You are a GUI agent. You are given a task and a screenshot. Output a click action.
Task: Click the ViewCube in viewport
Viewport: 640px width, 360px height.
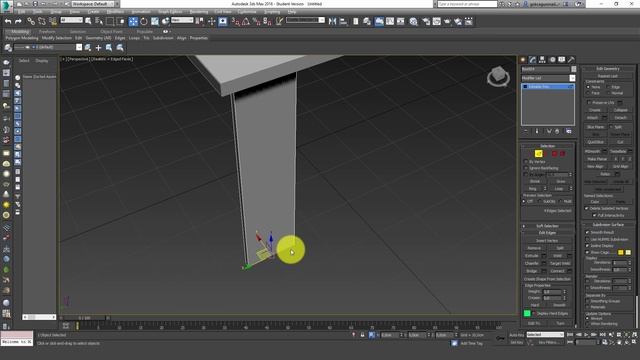498,76
